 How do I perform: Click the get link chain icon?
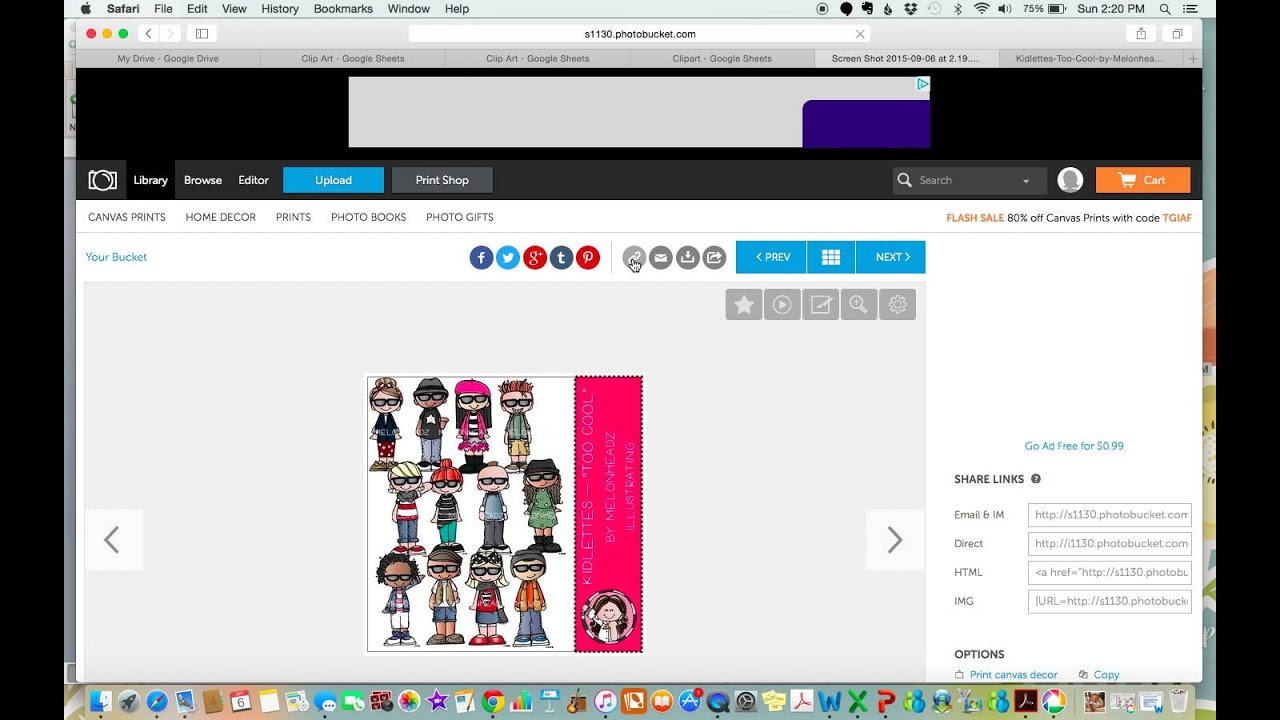tap(634, 258)
